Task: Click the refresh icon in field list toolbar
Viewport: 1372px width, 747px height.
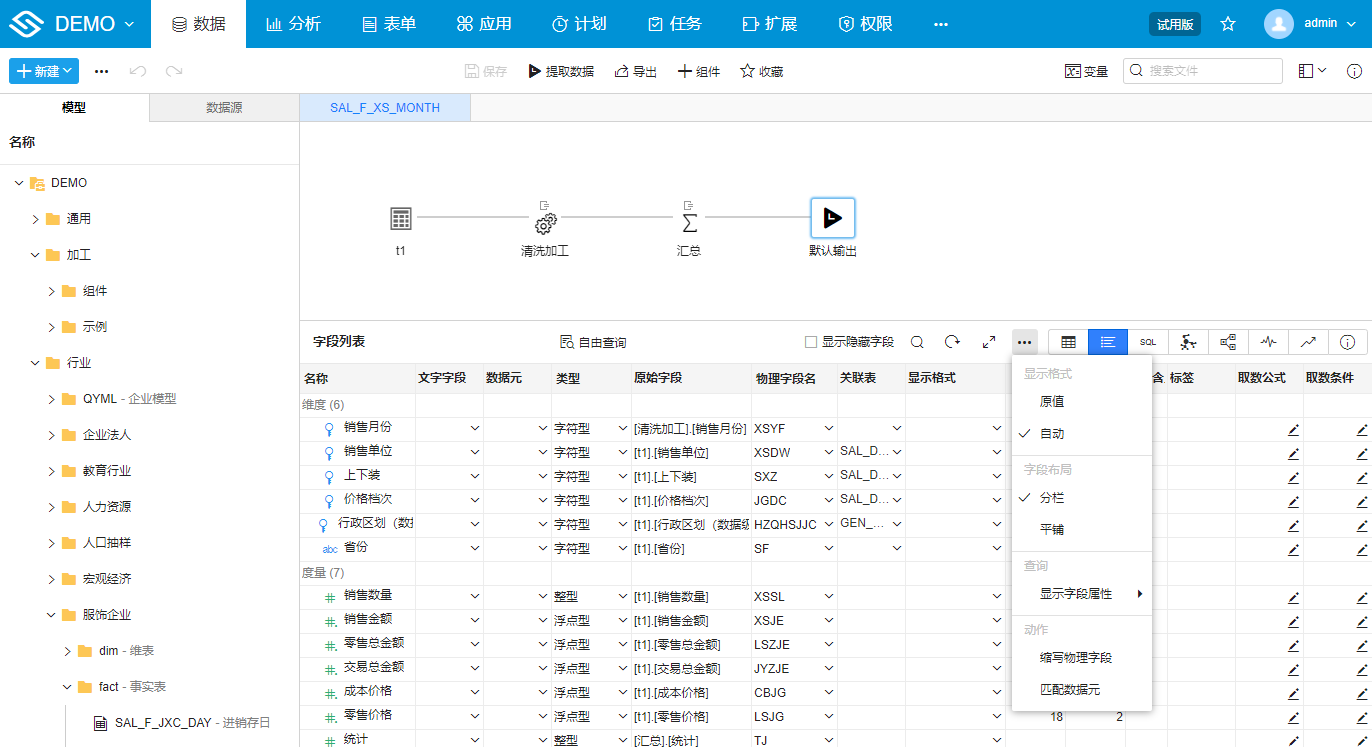Action: pos(952,342)
